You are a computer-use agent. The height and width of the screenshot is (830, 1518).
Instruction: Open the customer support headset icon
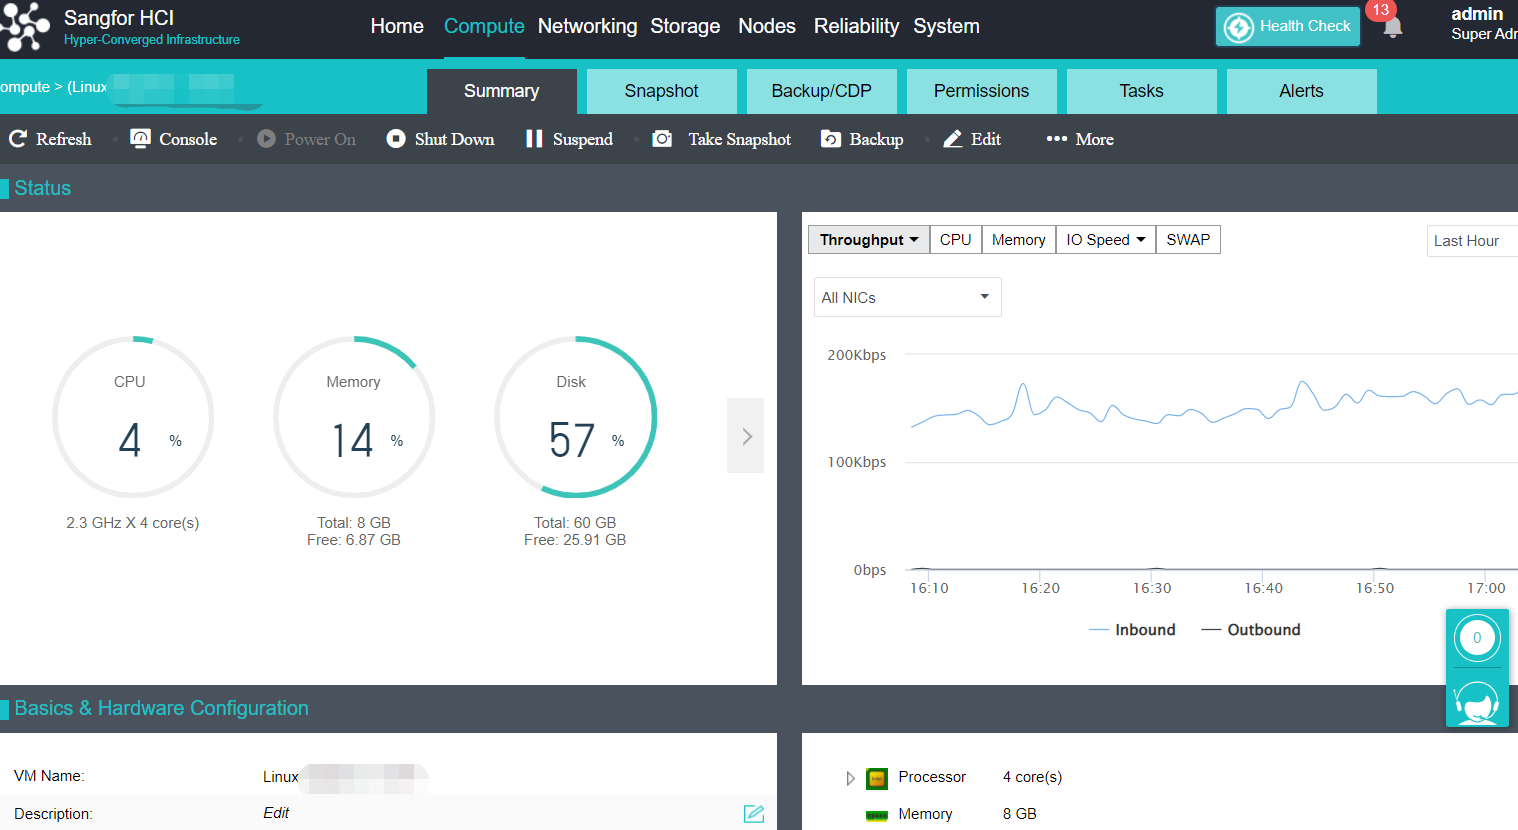pyautogui.click(x=1477, y=700)
